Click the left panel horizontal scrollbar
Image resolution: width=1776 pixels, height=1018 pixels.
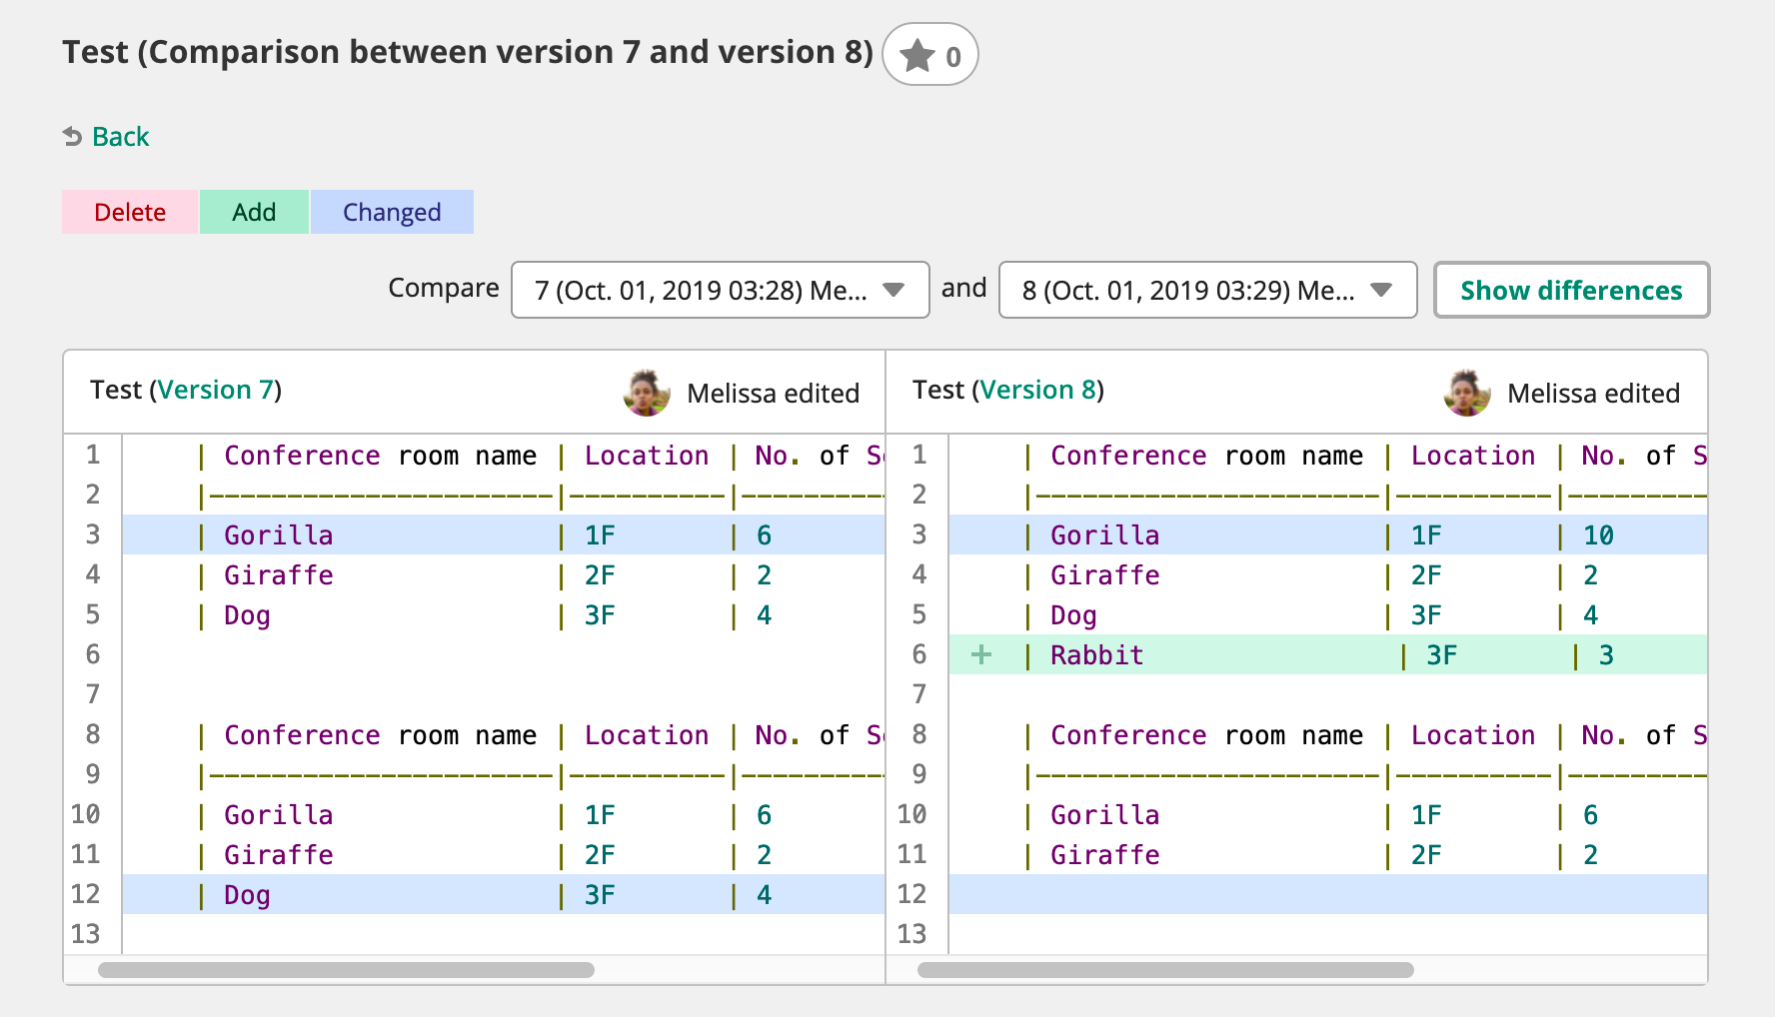[346, 970]
